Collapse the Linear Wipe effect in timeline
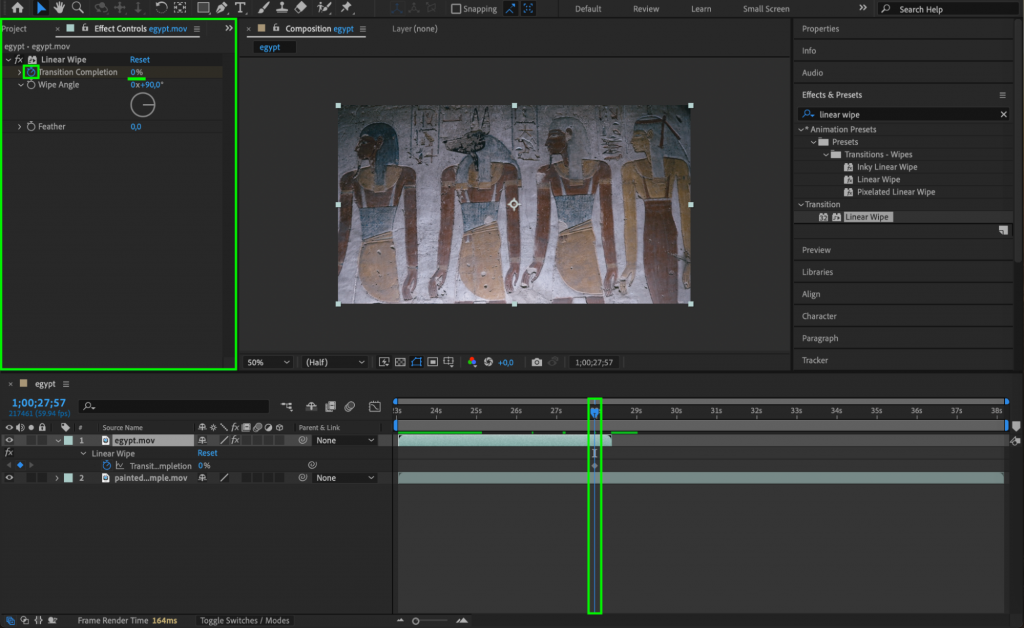 point(84,452)
